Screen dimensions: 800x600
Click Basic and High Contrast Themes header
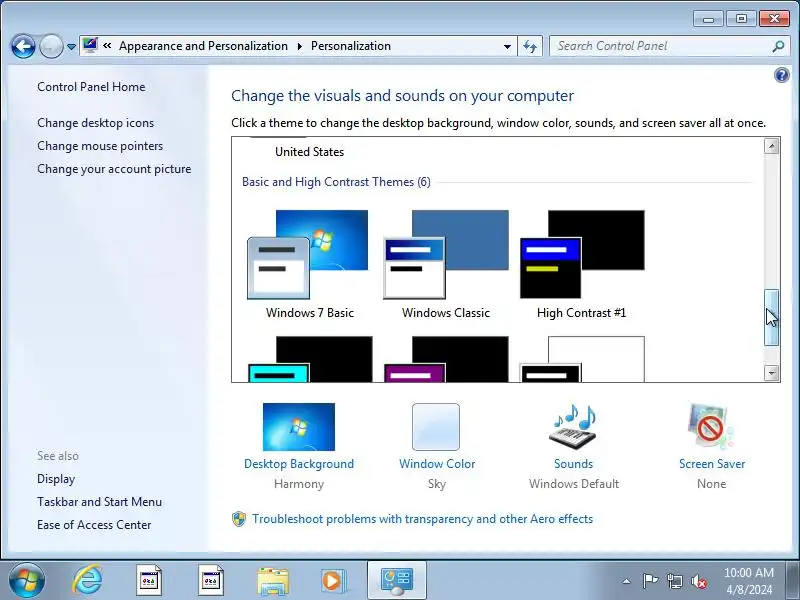336,182
